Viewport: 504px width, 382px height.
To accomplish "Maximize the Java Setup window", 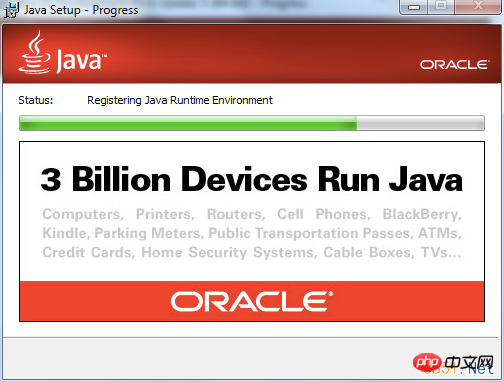I will click(441, 7).
